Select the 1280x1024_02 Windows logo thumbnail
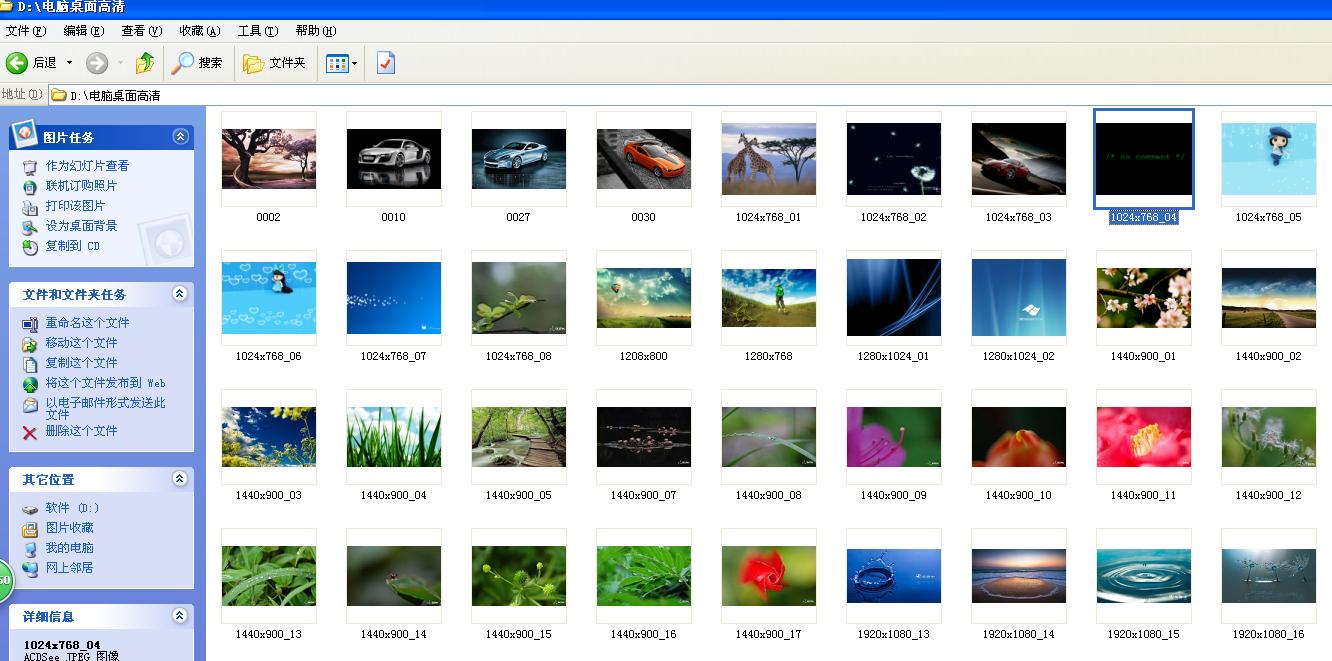 click(x=1018, y=298)
